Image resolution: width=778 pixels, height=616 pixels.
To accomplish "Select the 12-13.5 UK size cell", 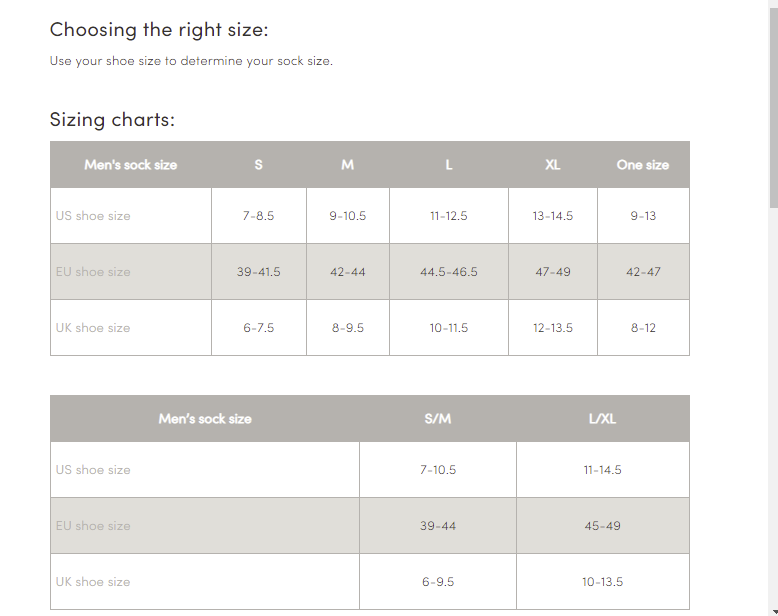I will point(553,328).
